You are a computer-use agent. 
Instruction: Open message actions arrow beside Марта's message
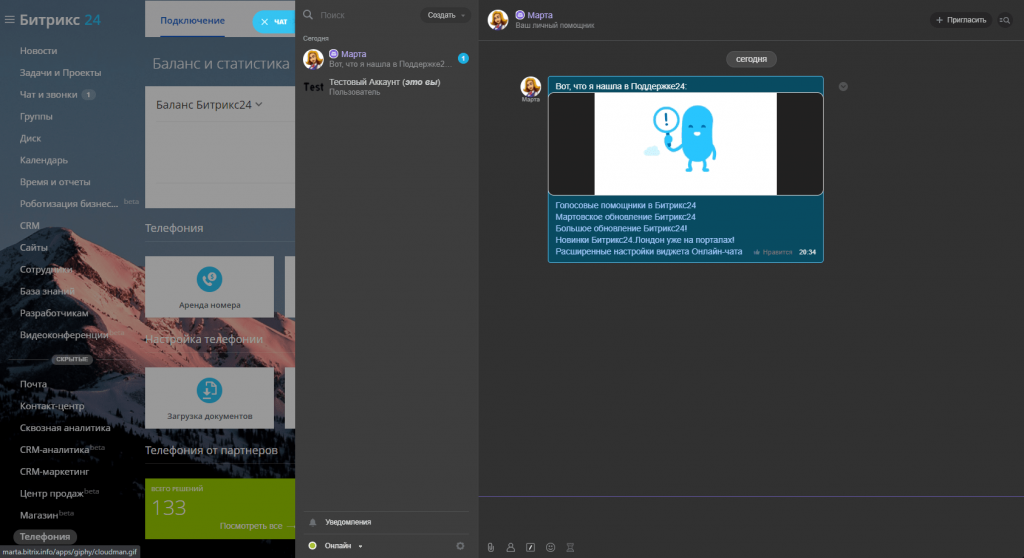843,86
